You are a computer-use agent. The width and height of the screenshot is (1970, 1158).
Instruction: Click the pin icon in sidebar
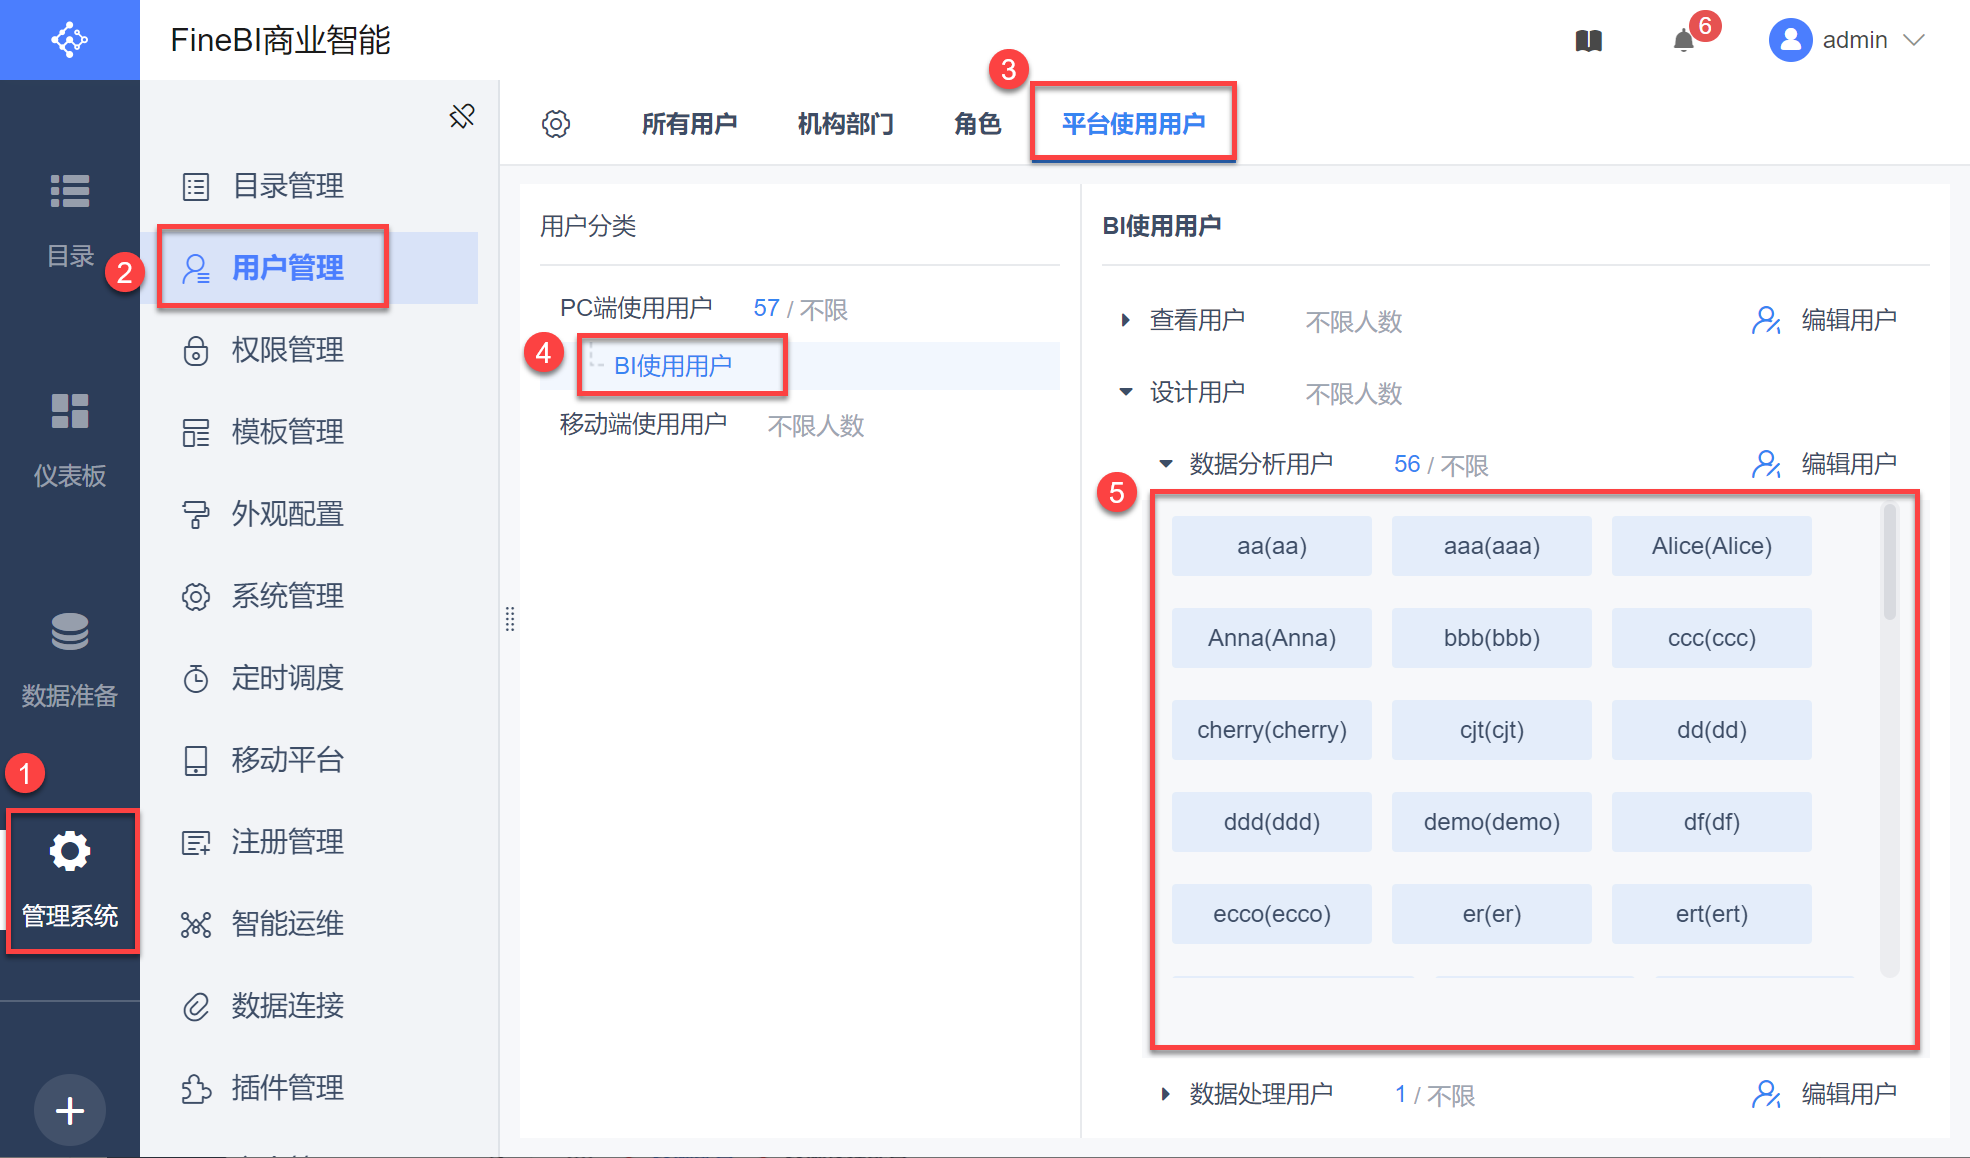(x=462, y=116)
